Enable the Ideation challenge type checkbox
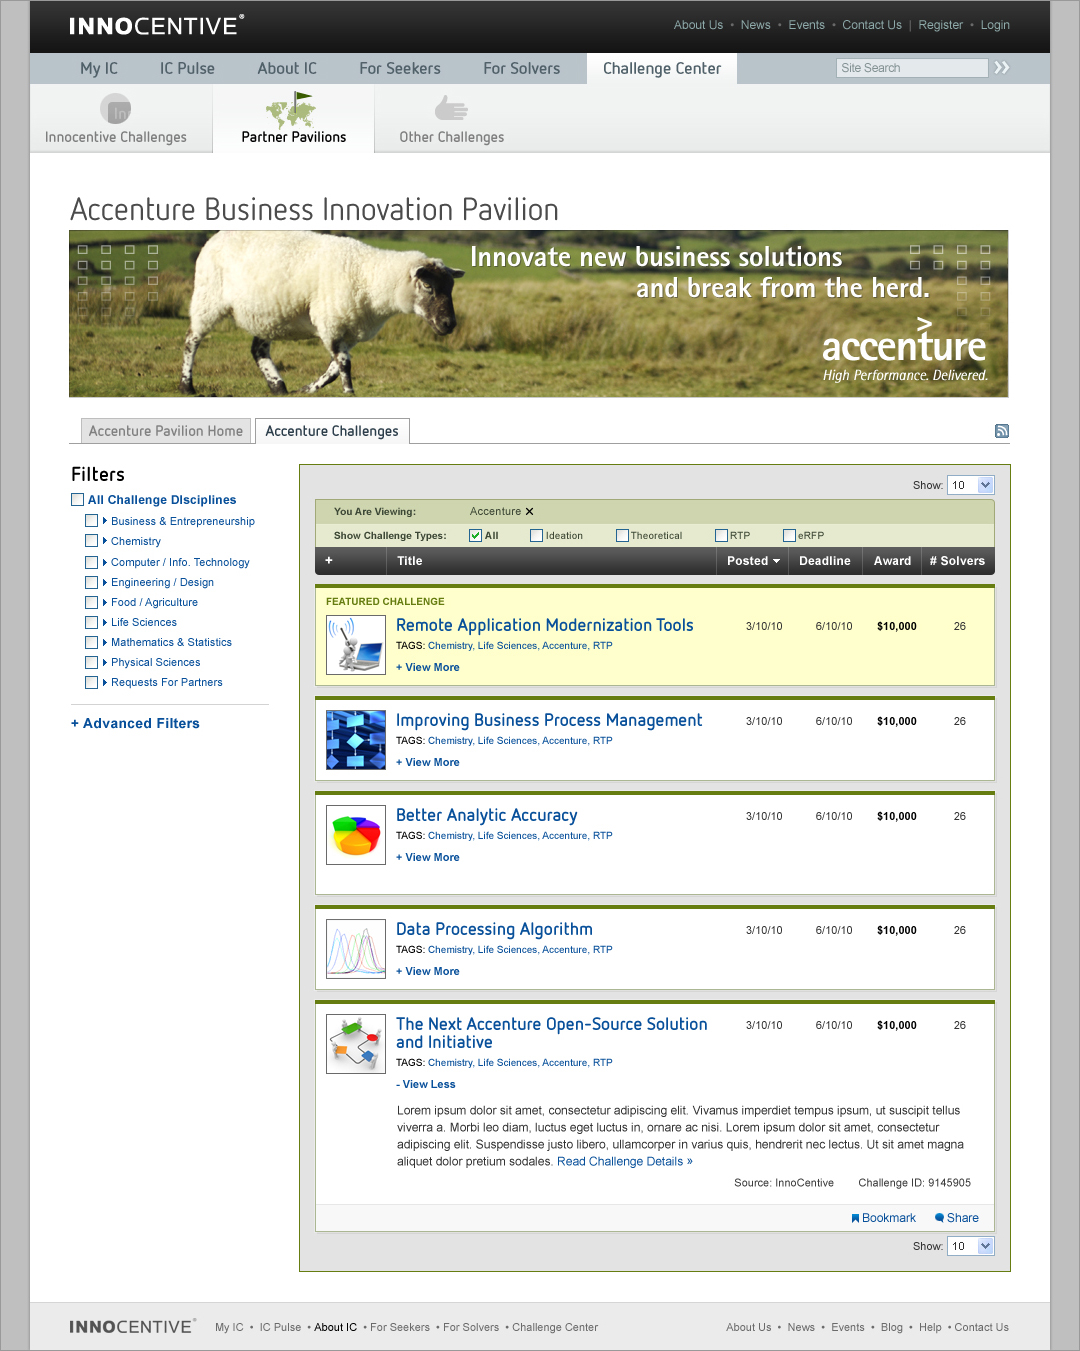The width and height of the screenshot is (1080, 1351). 537,536
